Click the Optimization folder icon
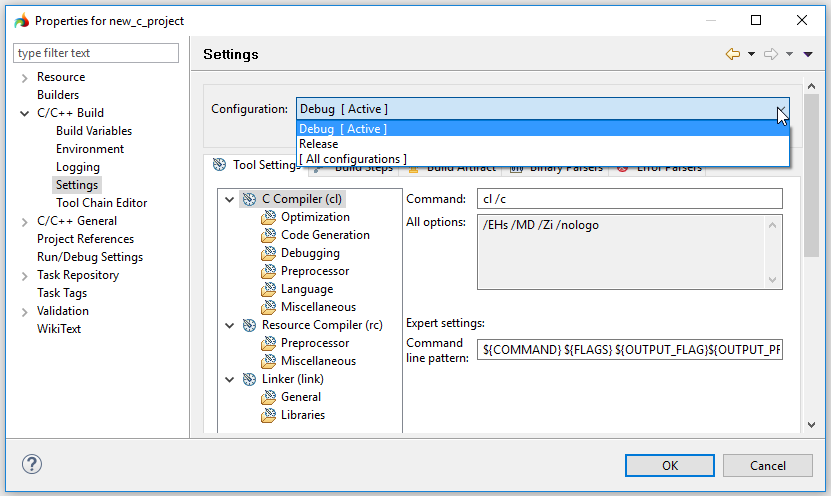The image size is (831, 496). pyautogui.click(x=268, y=217)
